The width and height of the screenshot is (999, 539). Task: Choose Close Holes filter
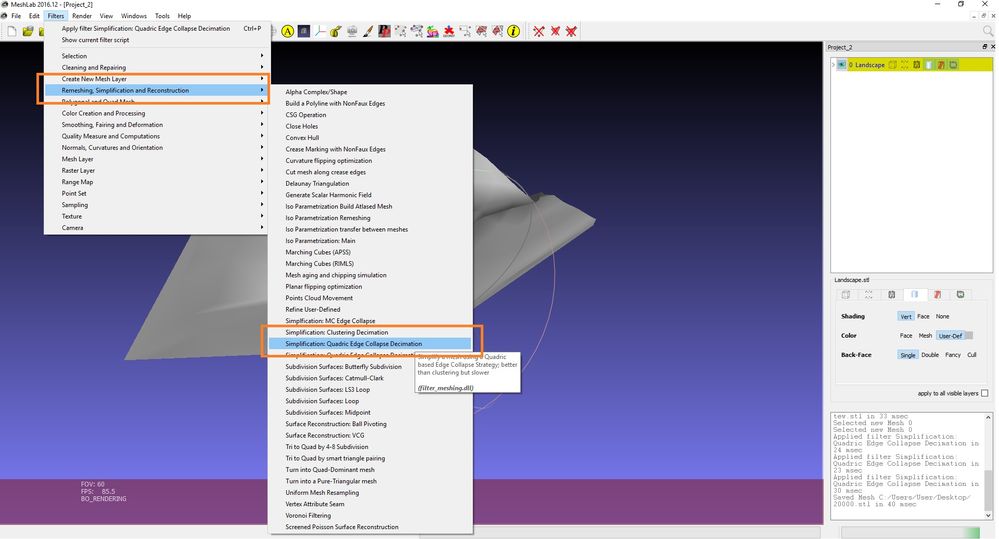pos(370,126)
